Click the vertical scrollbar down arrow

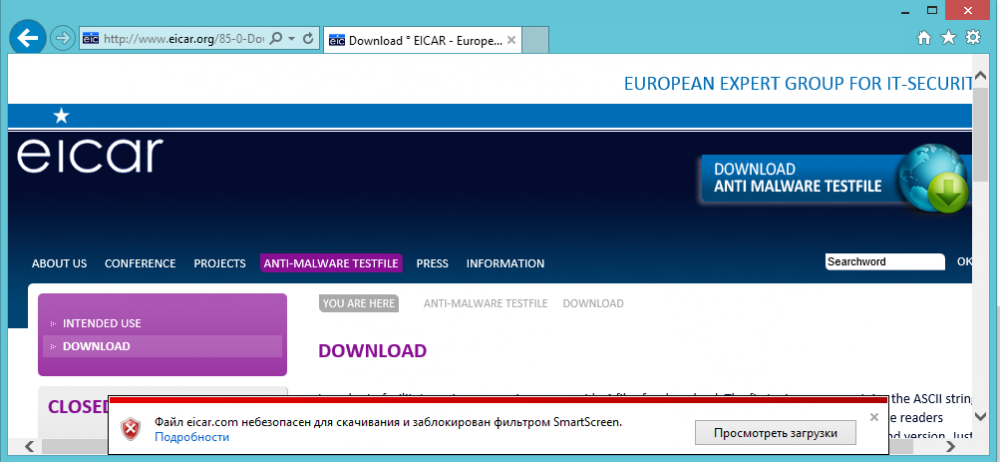pyautogui.click(x=982, y=417)
